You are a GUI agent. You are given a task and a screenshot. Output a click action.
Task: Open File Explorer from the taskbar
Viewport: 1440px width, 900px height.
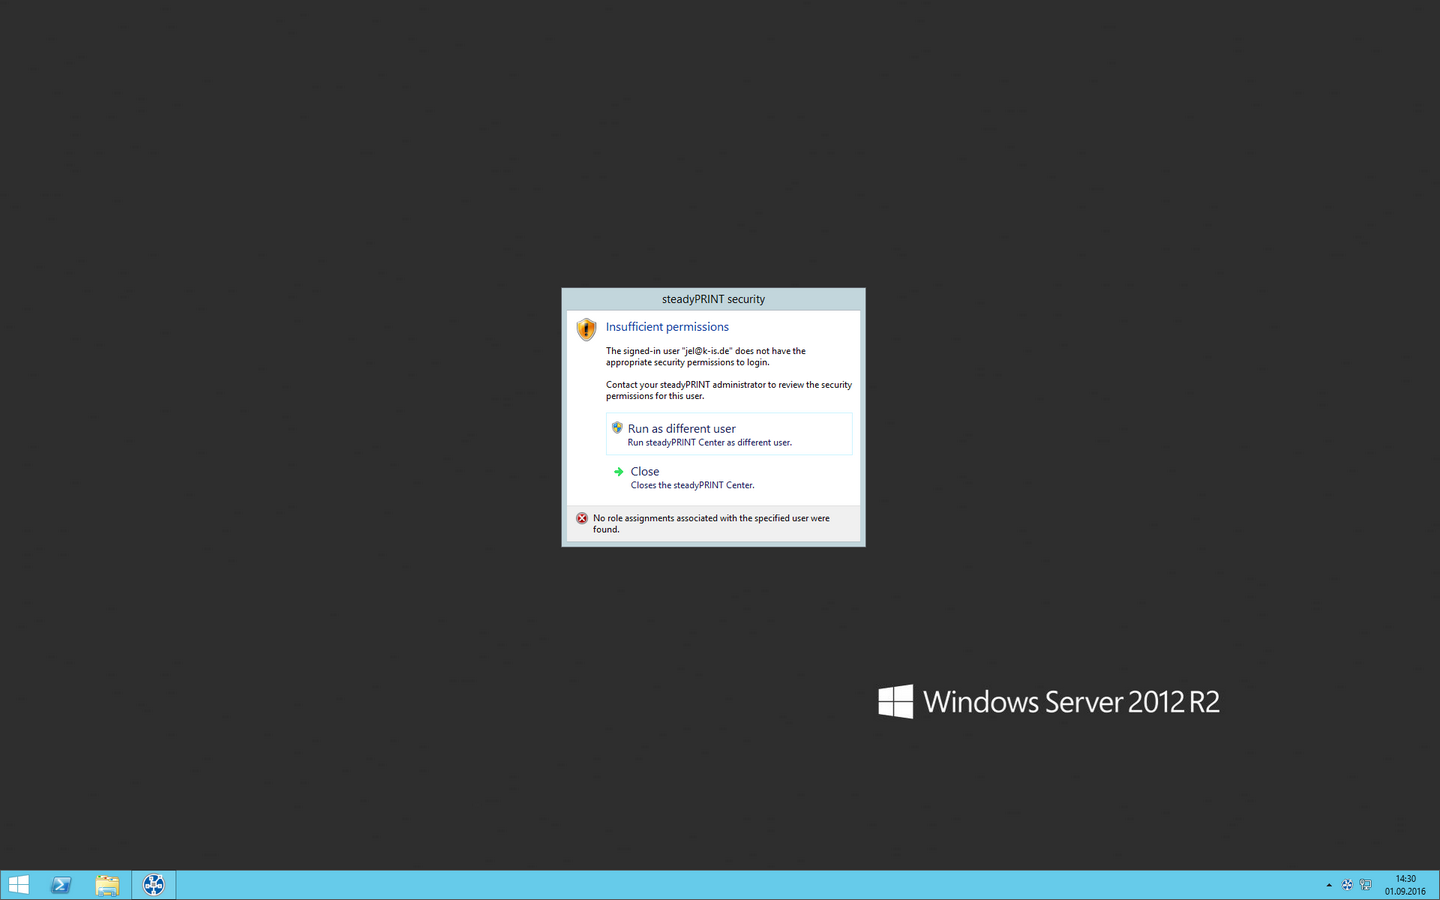[107, 885]
